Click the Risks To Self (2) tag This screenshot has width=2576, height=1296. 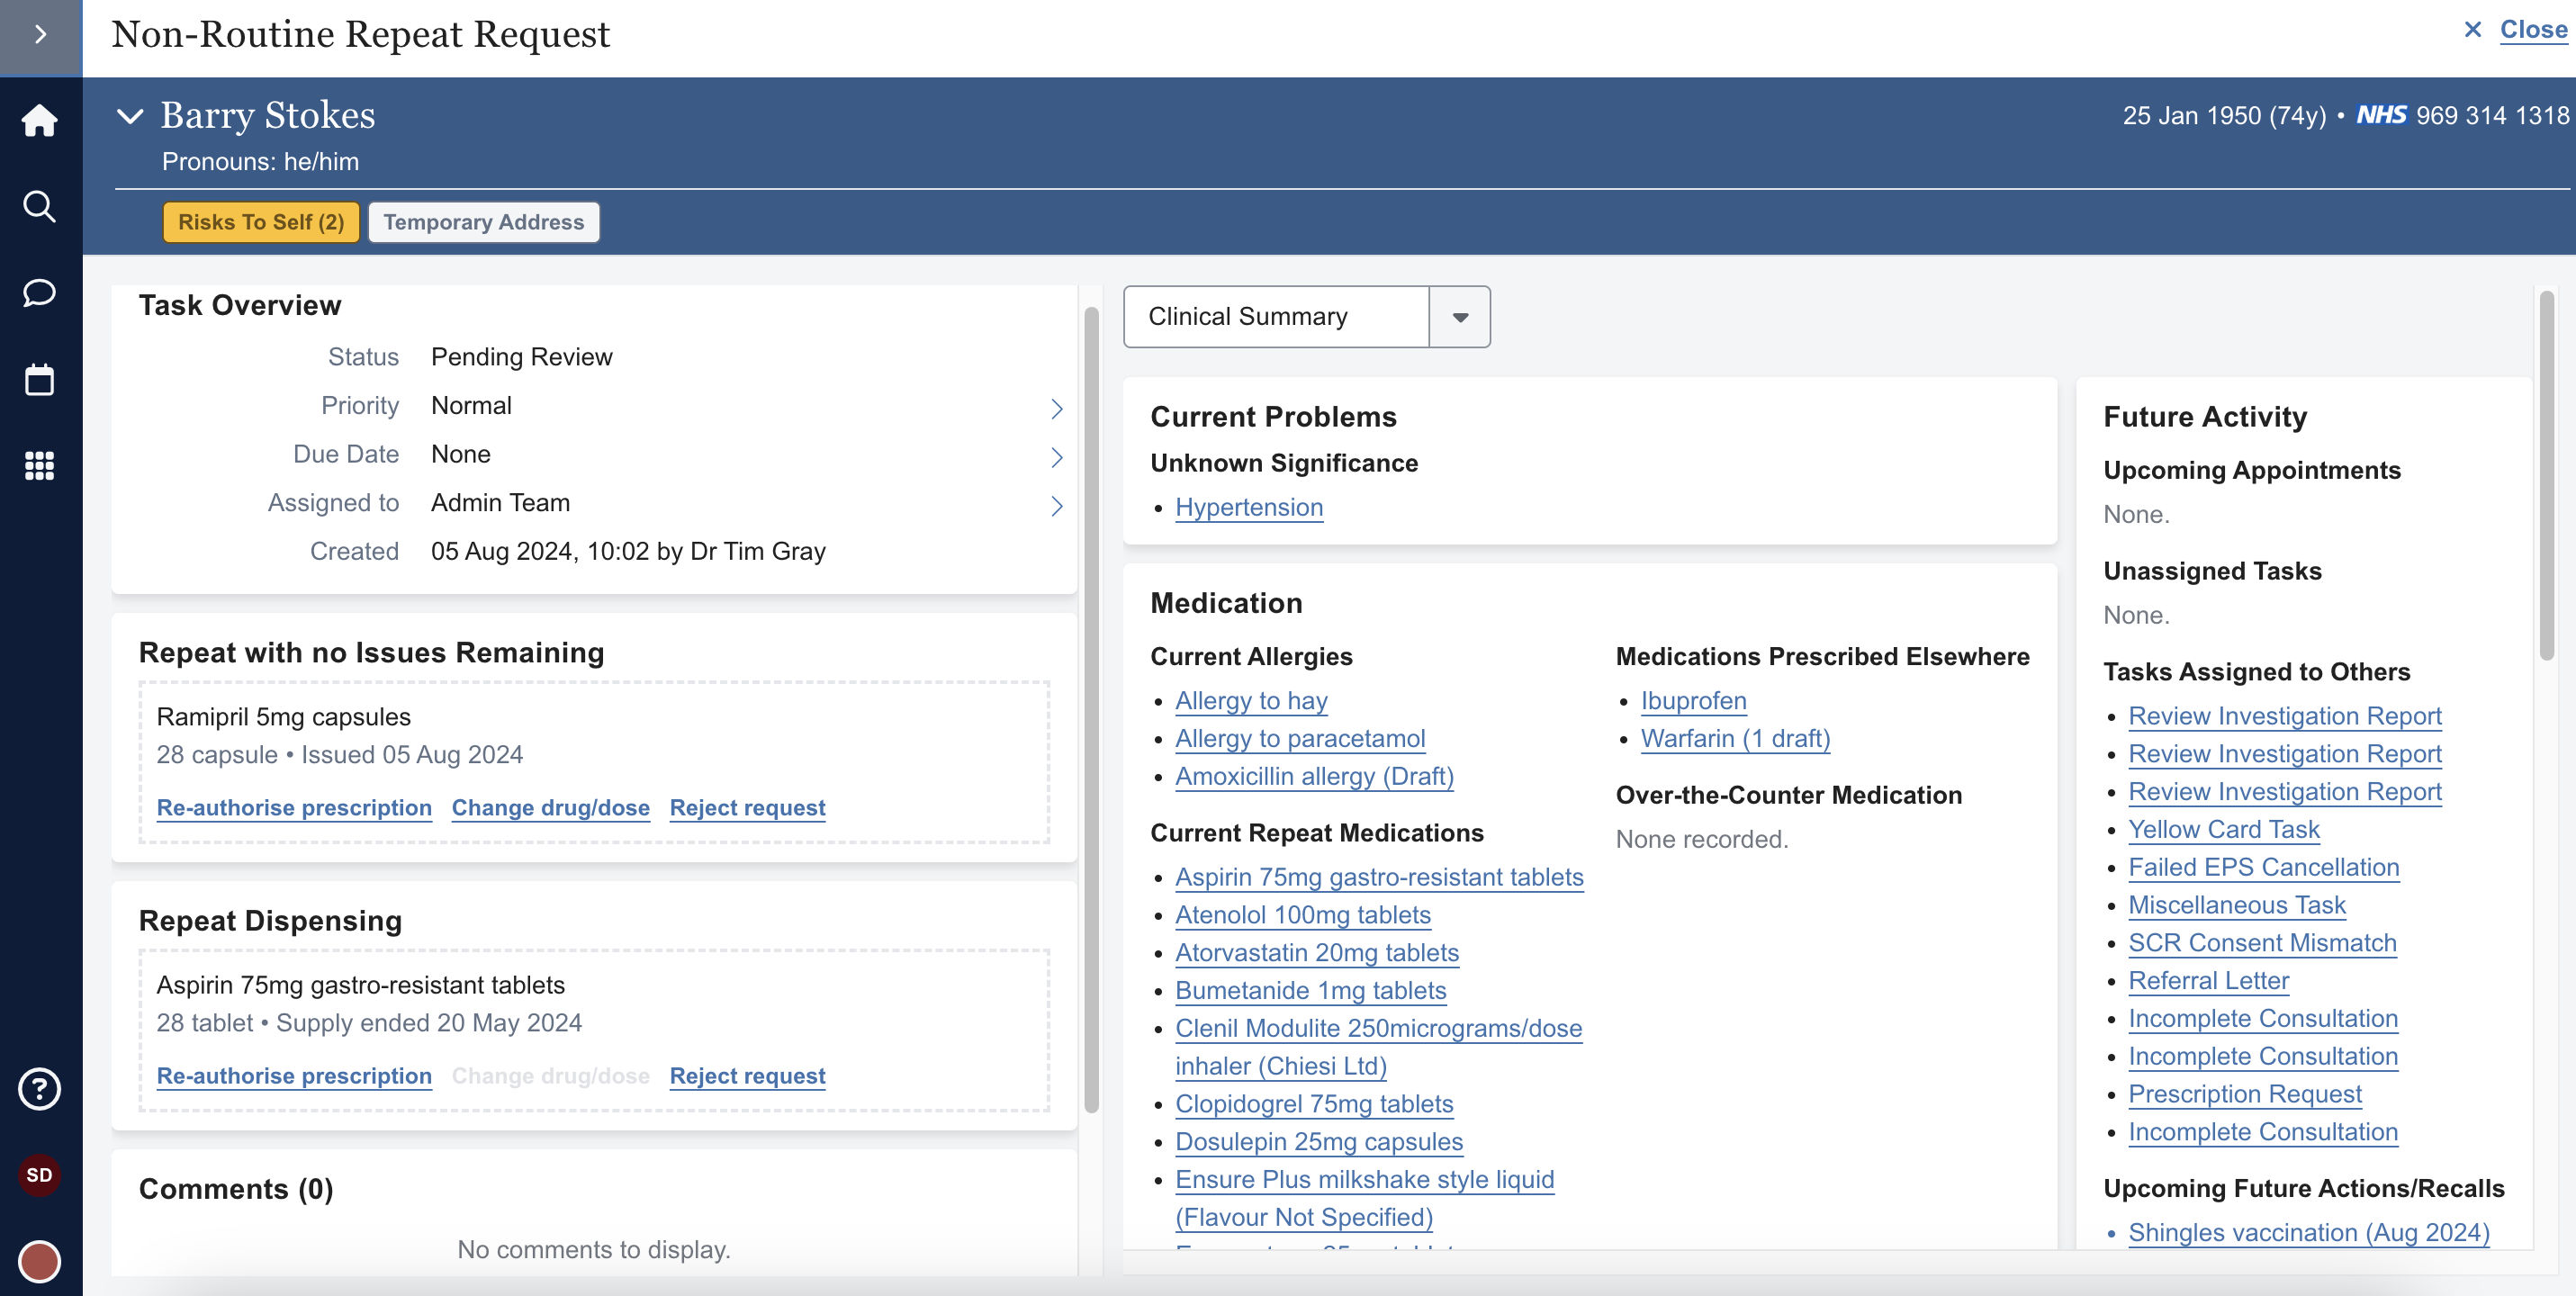(x=261, y=222)
